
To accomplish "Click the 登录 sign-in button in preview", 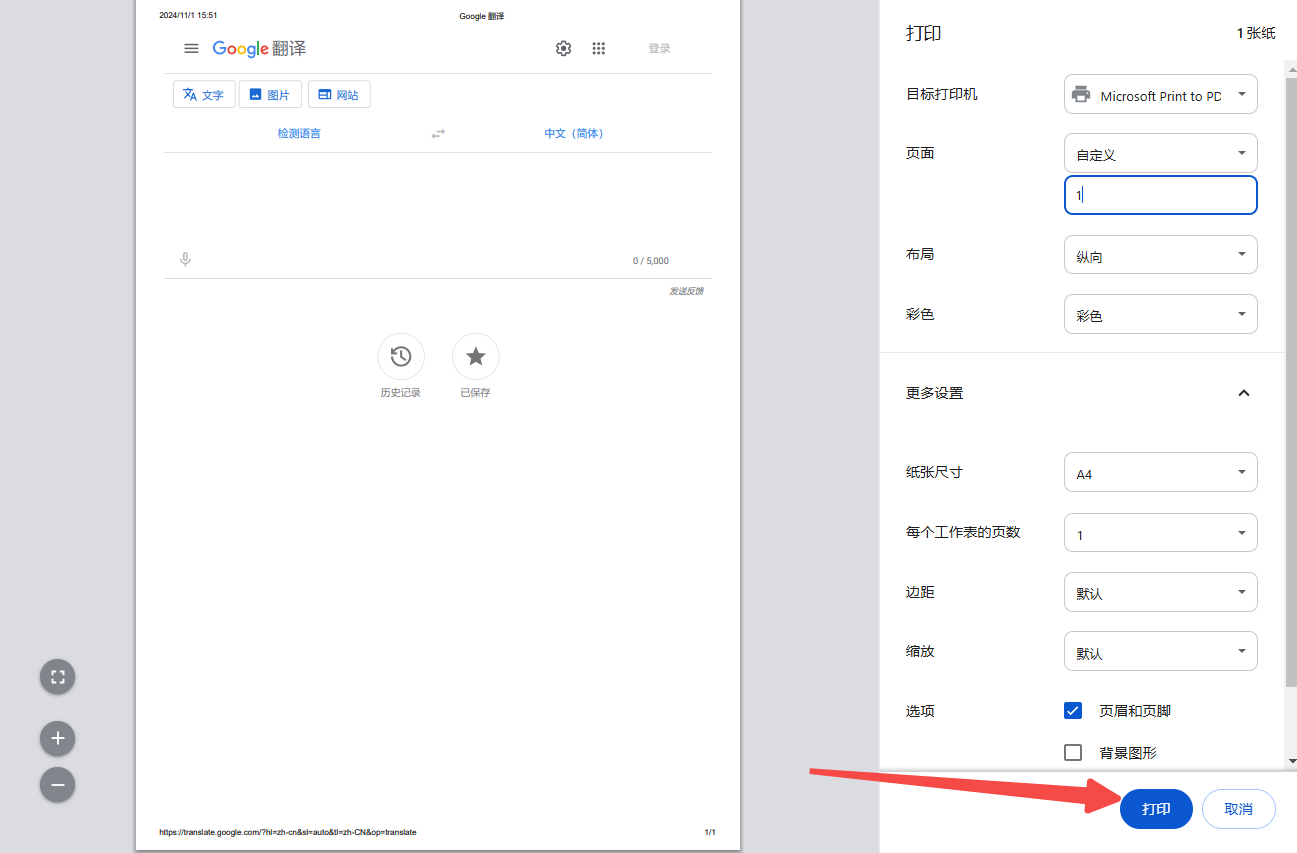I will 659,48.
